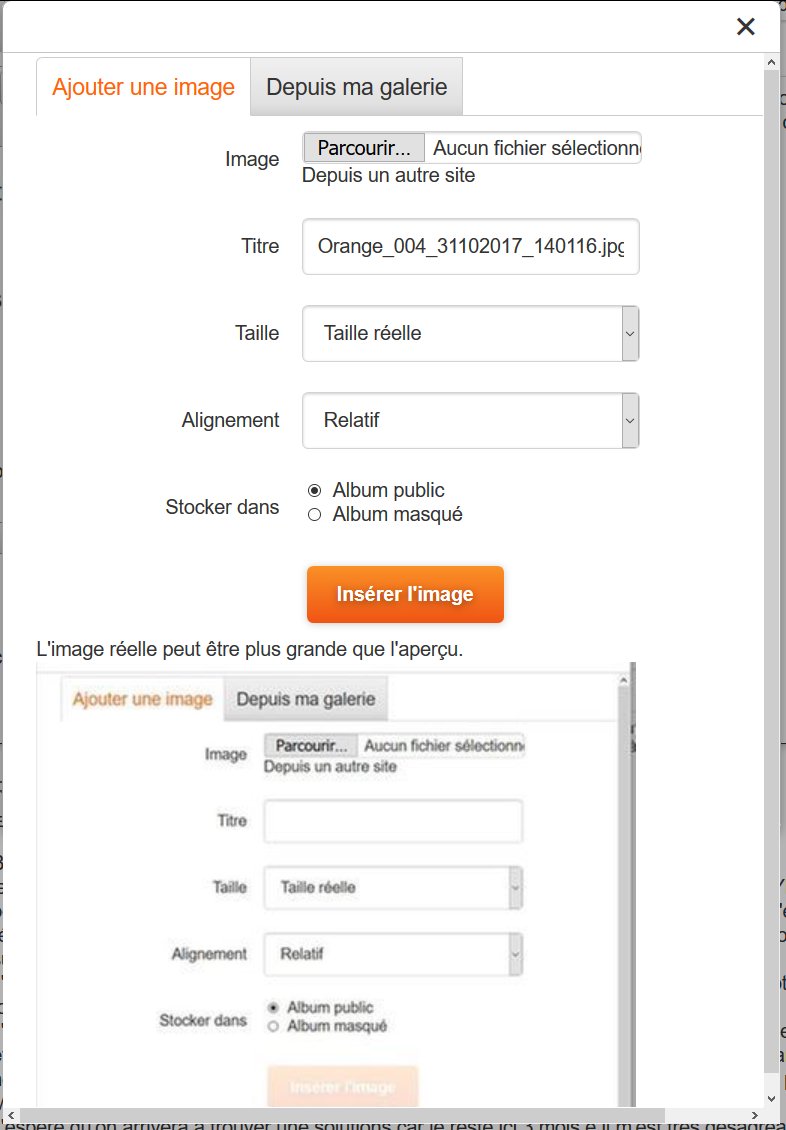Click the image preview thumbnail
The width and height of the screenshot is (786, 1130).
tap(336, 884)
